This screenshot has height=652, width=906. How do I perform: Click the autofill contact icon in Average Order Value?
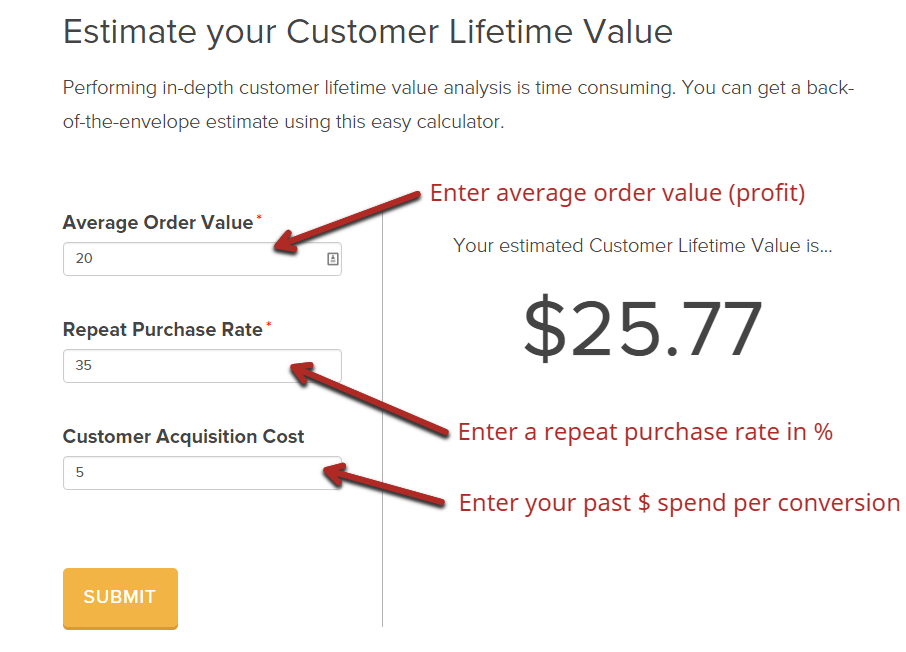[333, 259]
